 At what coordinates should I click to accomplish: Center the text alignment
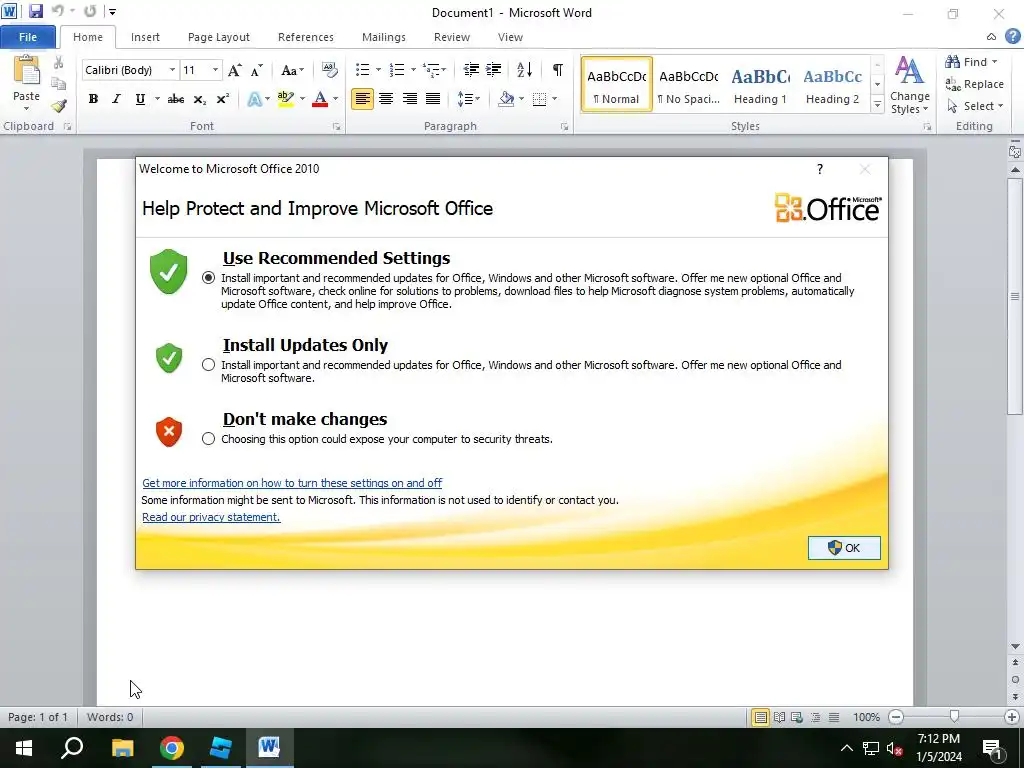pyautogui.click(x=386, y=99)
